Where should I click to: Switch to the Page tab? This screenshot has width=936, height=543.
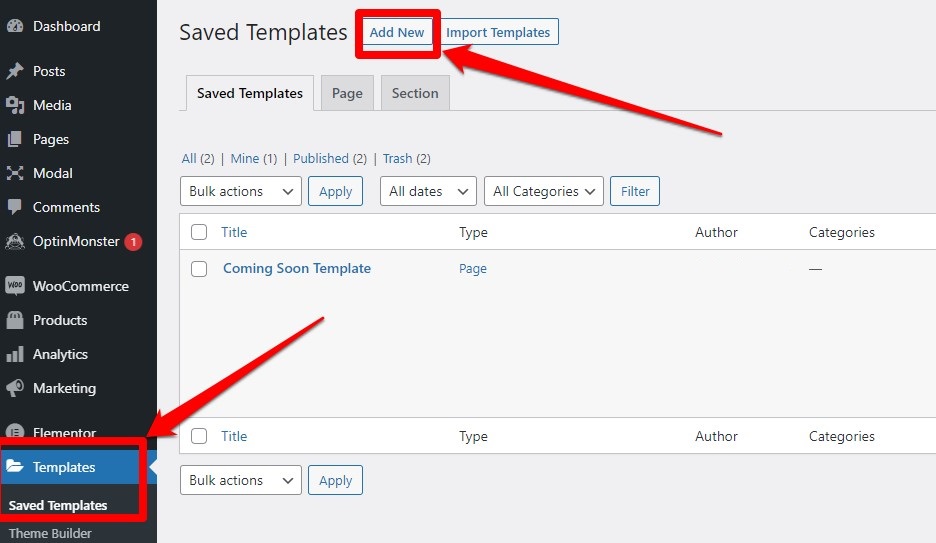click(347, 93)
